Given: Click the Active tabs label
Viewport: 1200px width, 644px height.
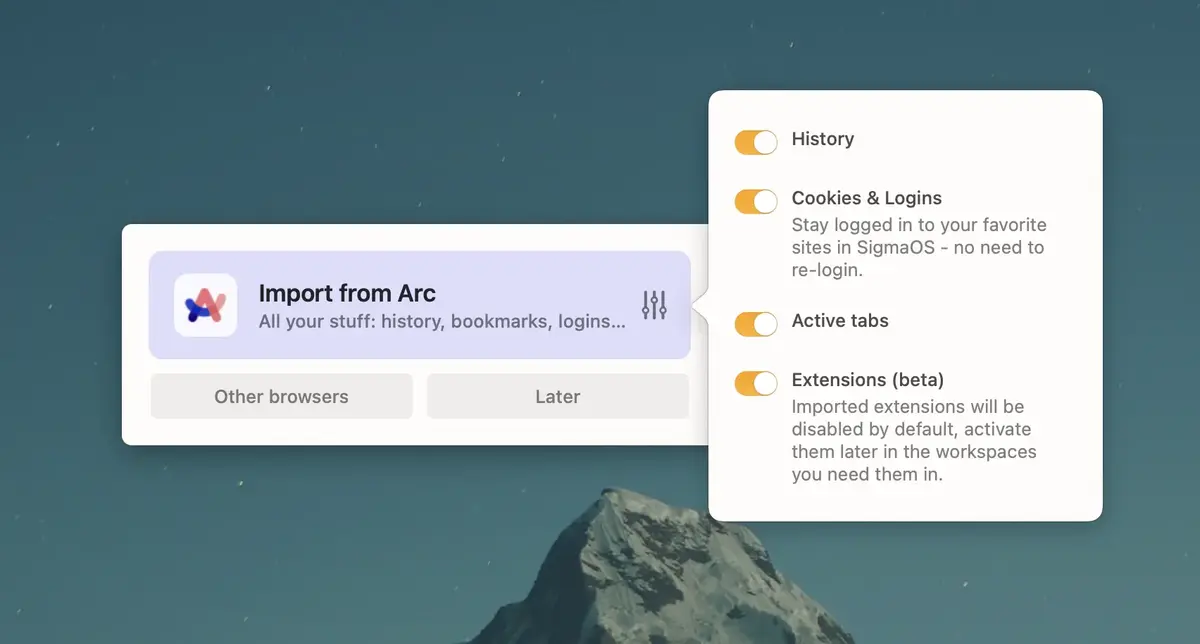Looking at the screenshot, I should tap(840, 321).
